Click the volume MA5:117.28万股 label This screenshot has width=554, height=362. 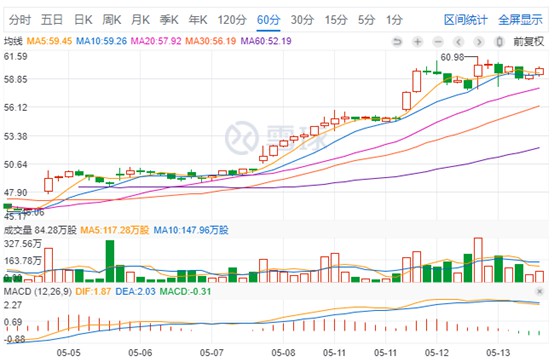tap(115, 230)
